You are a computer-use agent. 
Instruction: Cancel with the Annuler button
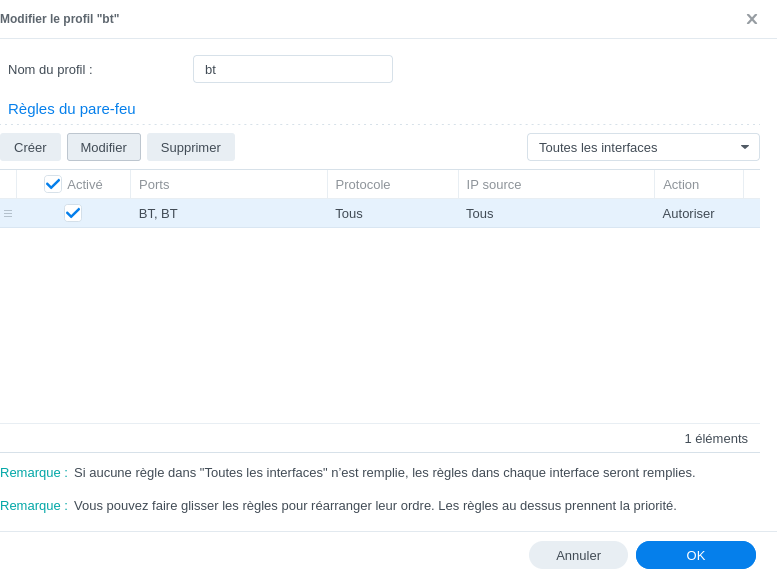[578, 555]
